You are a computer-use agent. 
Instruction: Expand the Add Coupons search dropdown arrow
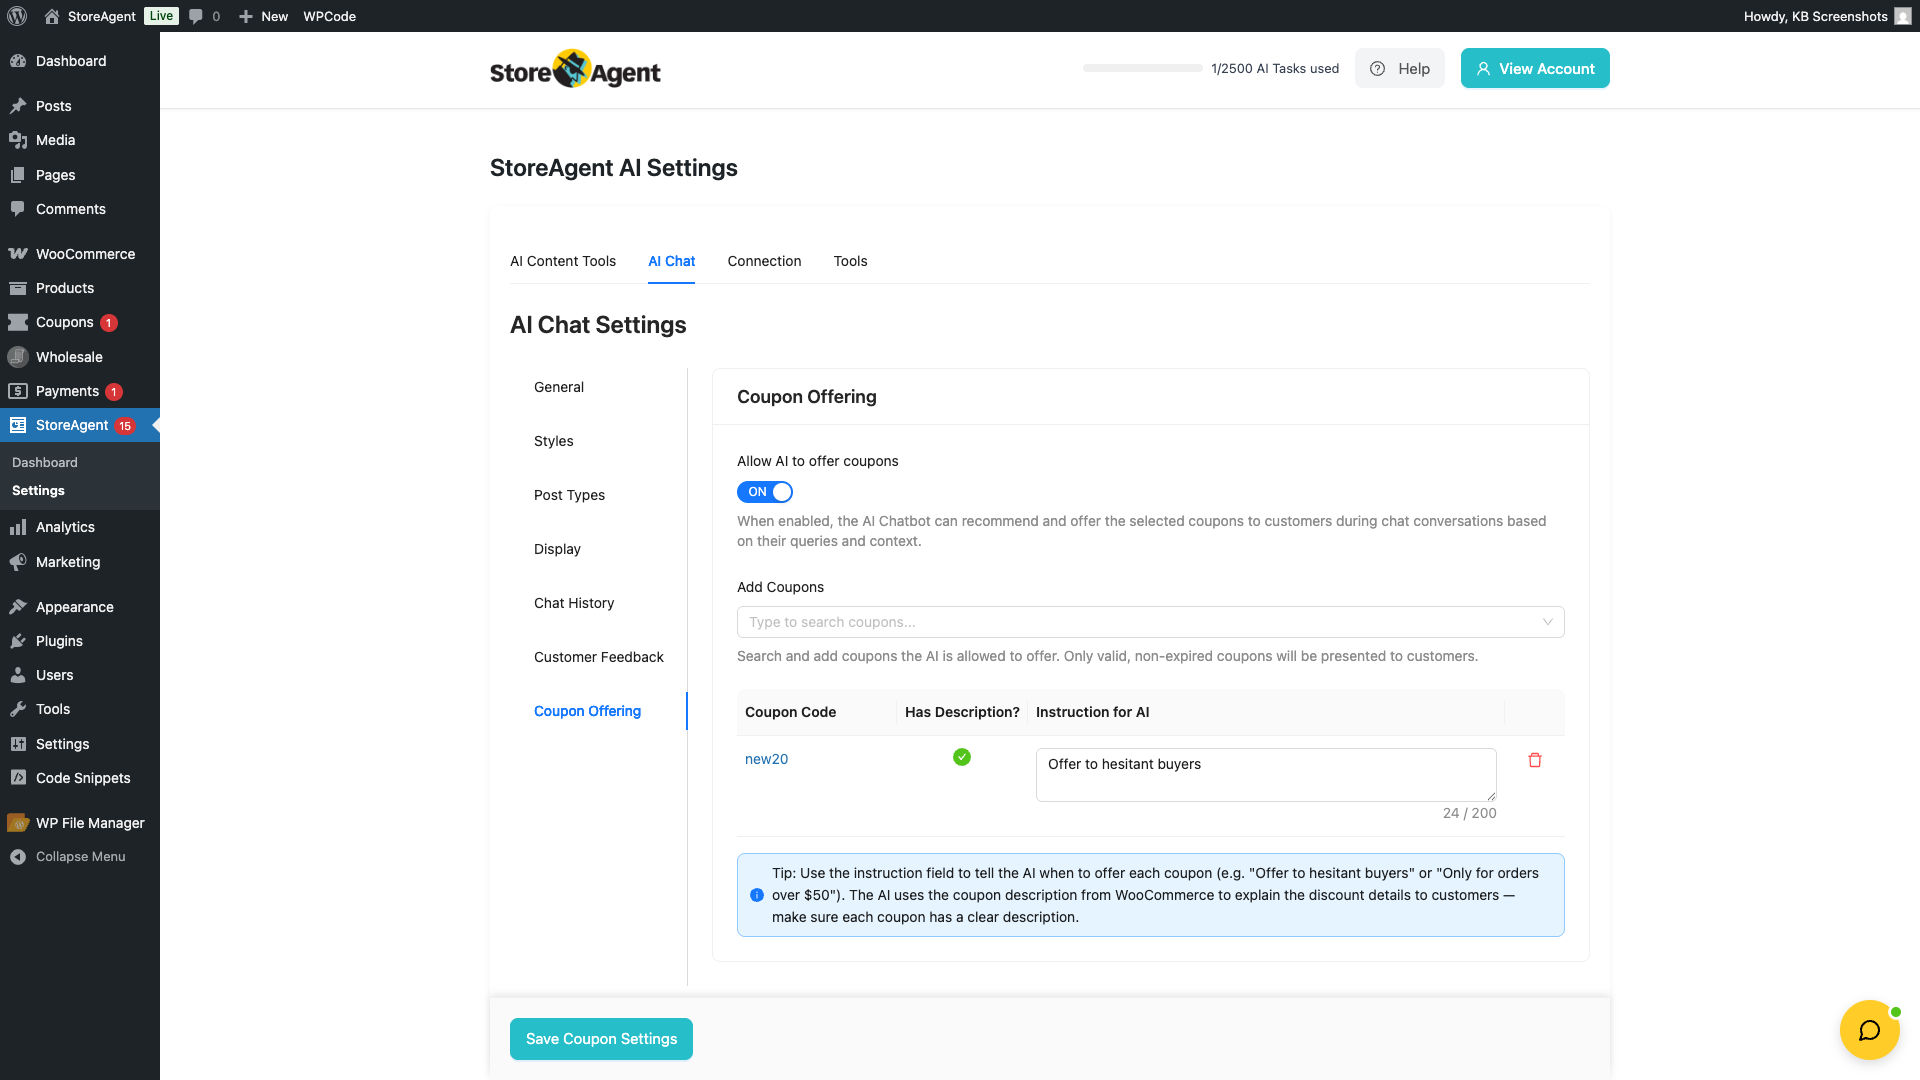coord(1547,622)
